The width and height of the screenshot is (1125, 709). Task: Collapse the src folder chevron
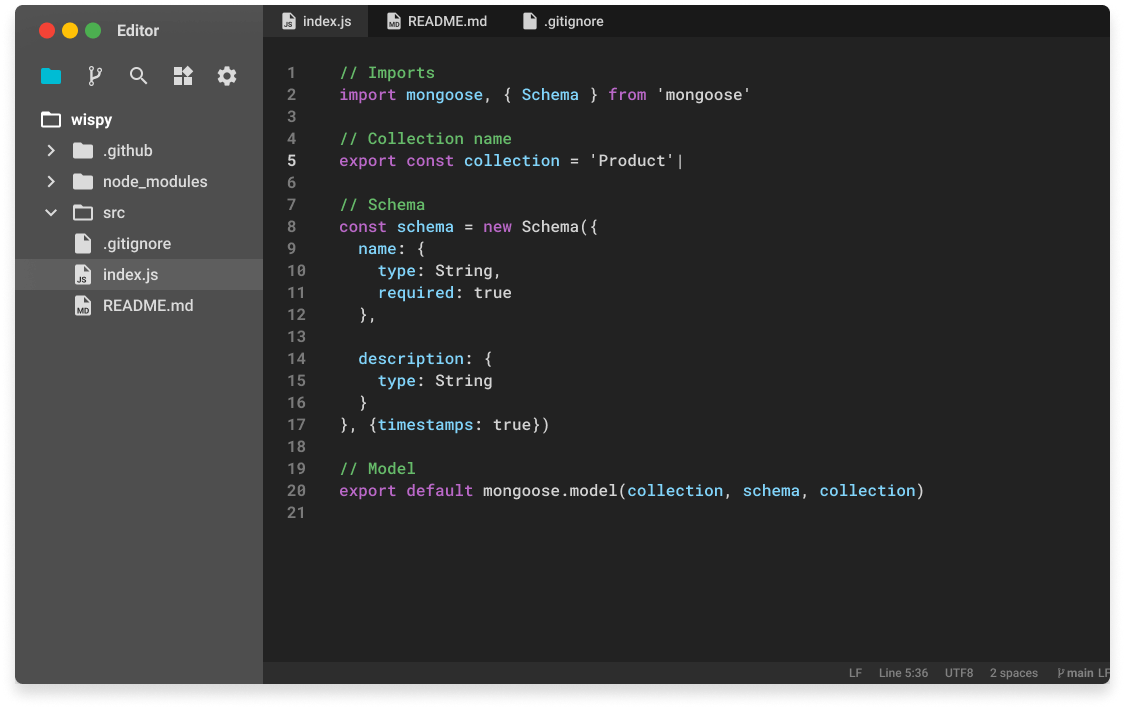click(x=51, y=212)
